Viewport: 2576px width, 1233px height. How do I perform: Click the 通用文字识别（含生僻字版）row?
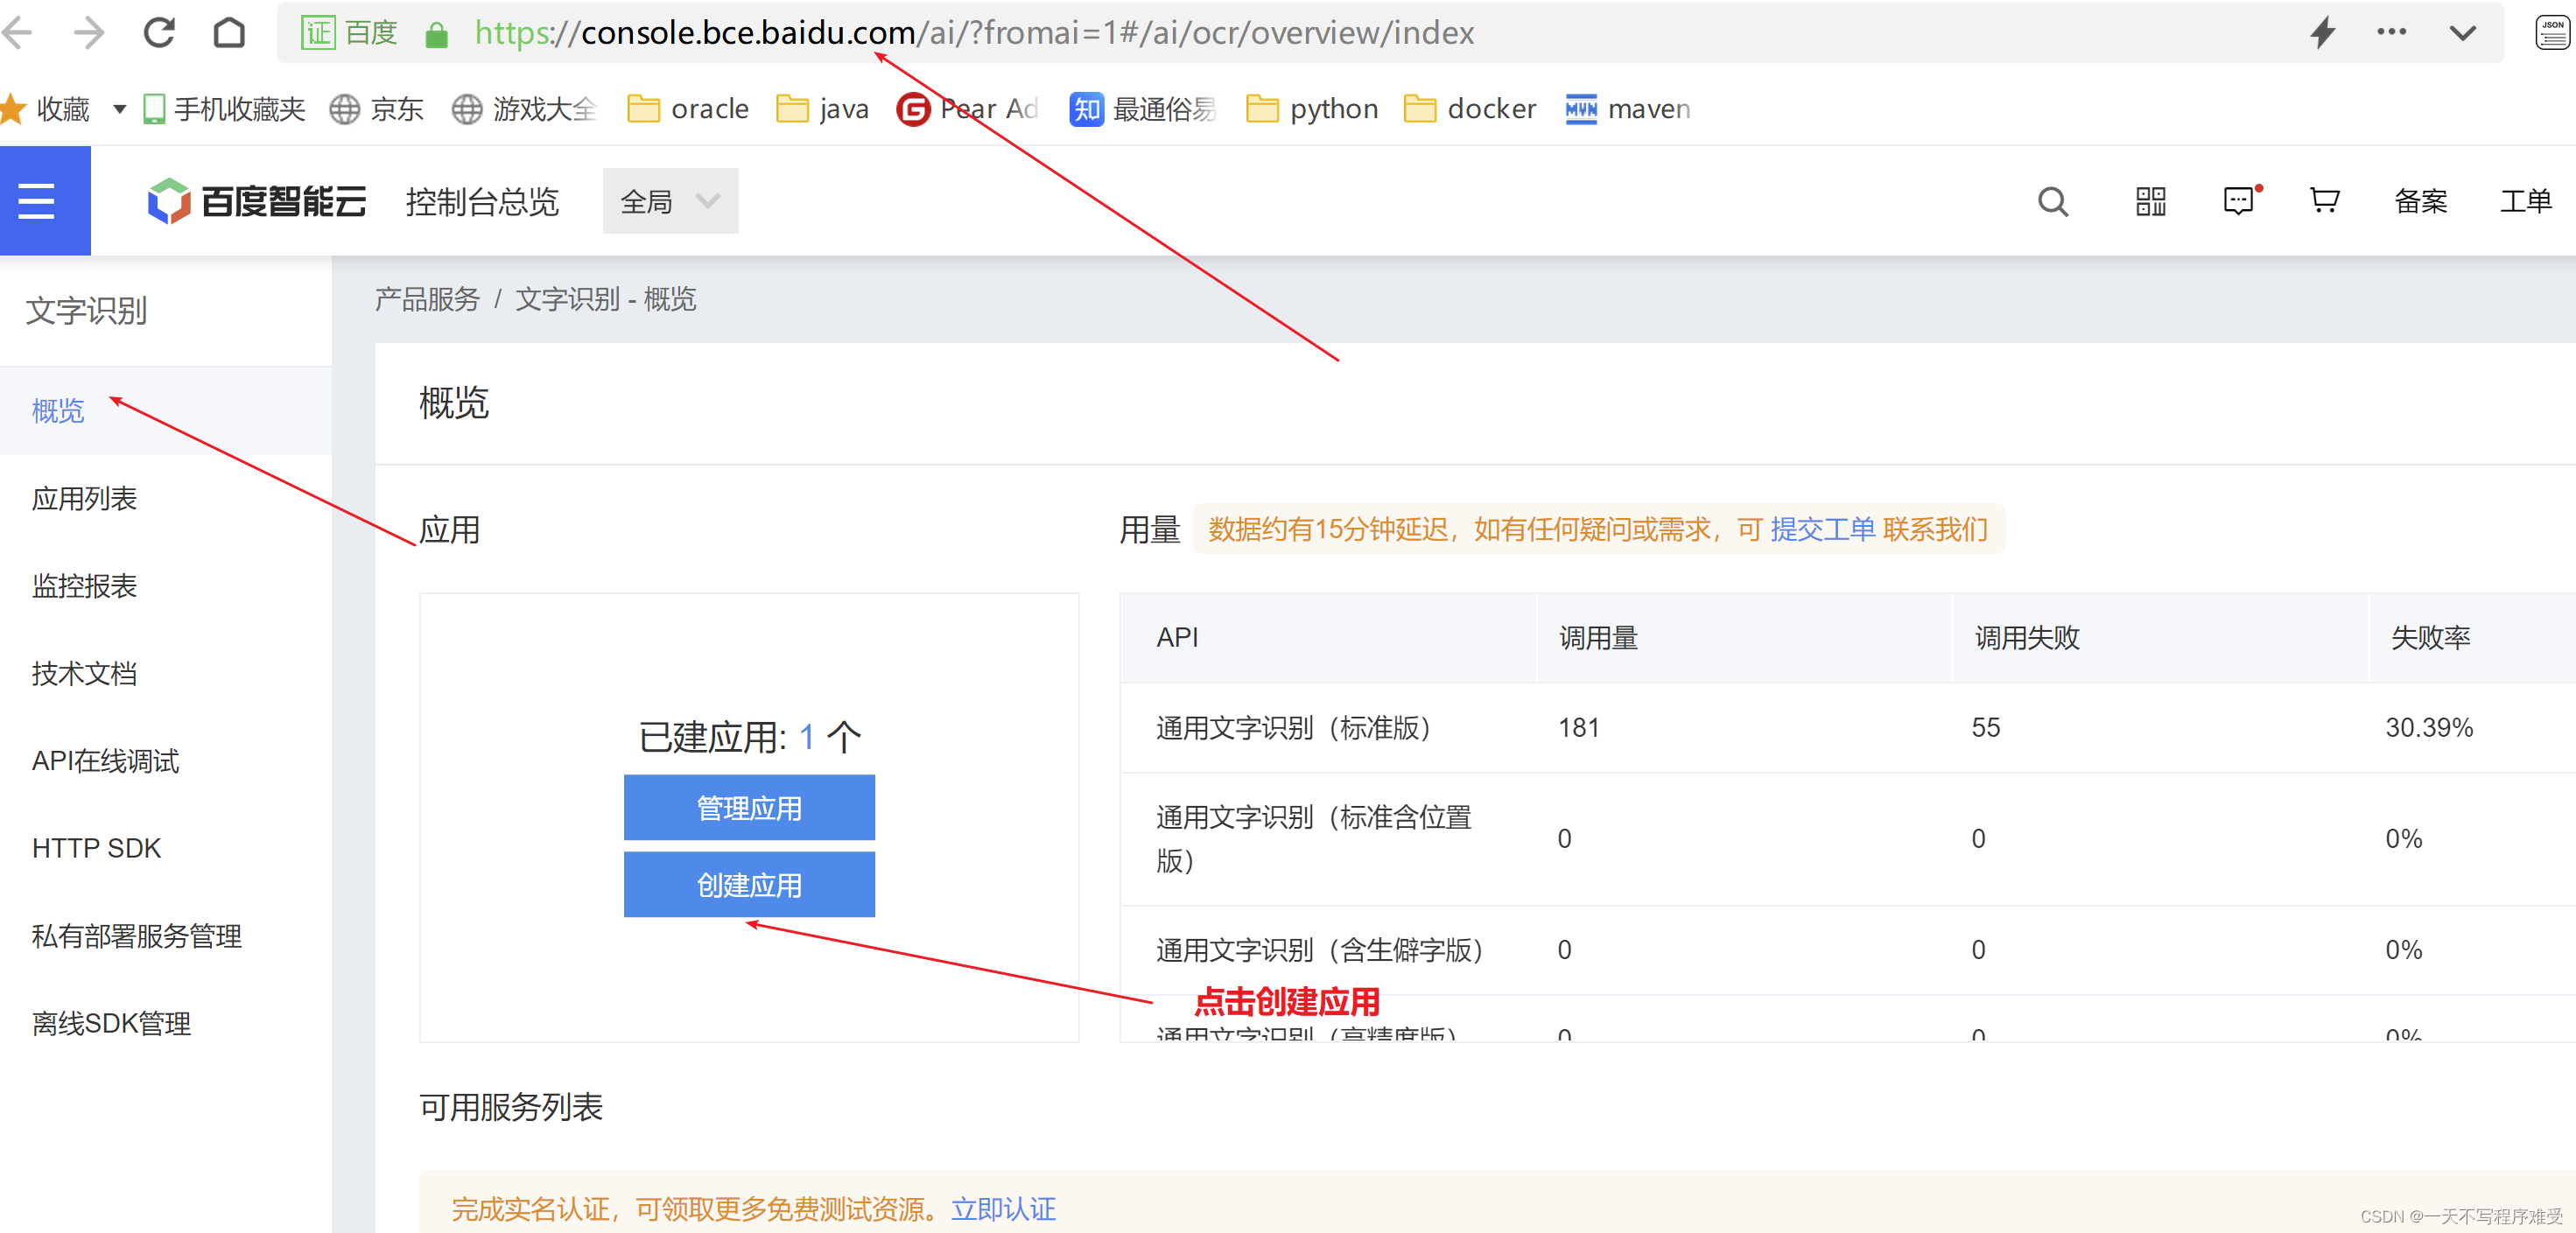pyautogui.click(x=1847, y=950)
